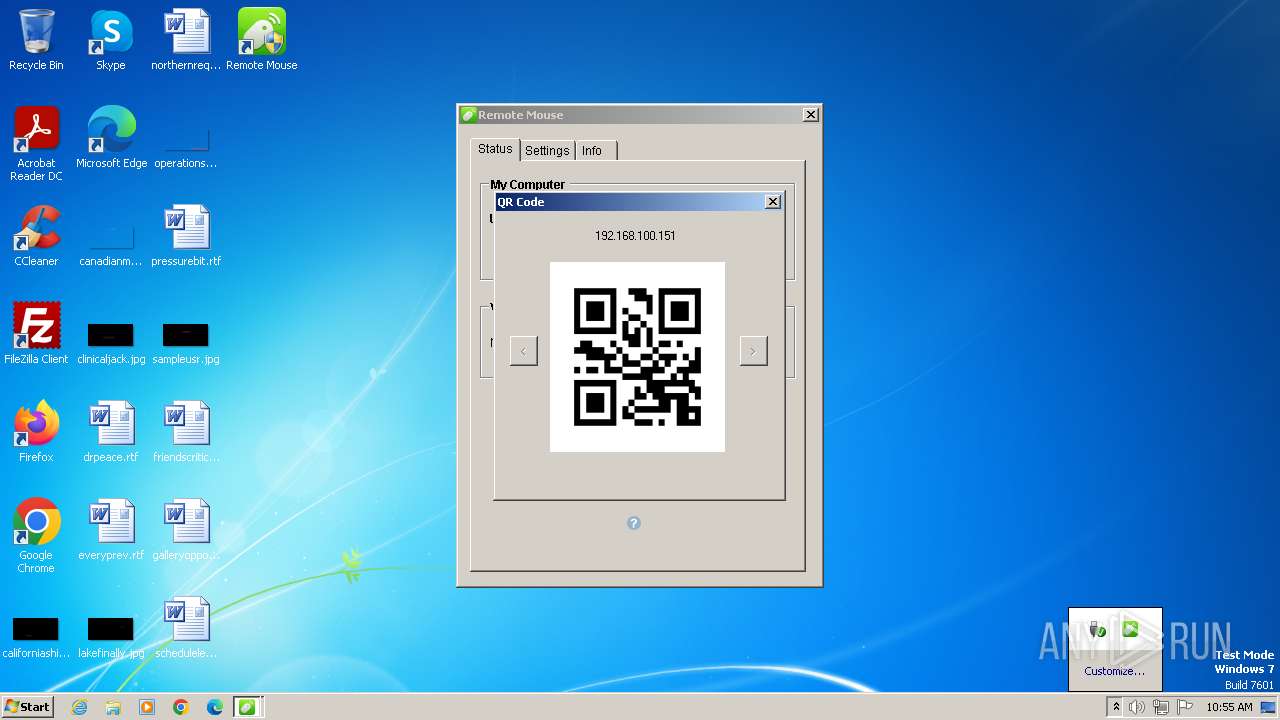Screen dimensions: 1280x720
Task: Click the Remote Mouse green tray icon
Action: (1131, 629)
